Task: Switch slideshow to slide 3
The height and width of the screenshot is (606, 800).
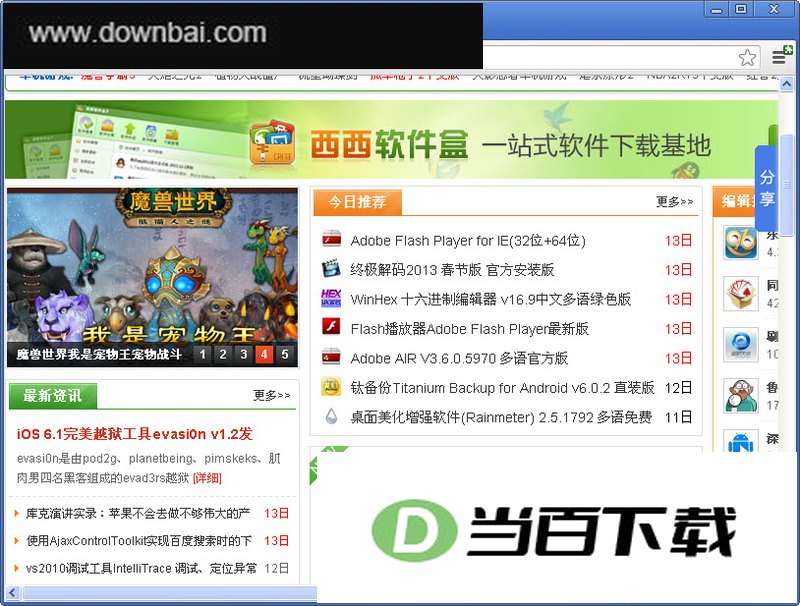Action: pyautogui.click(x=244, y=354)
